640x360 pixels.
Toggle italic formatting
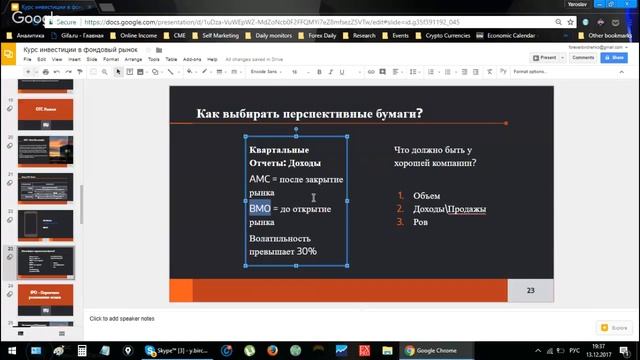[331, 72]
